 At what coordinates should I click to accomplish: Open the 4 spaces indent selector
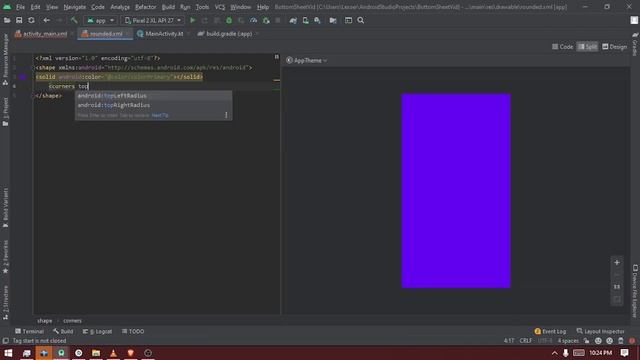coord(568,341)
